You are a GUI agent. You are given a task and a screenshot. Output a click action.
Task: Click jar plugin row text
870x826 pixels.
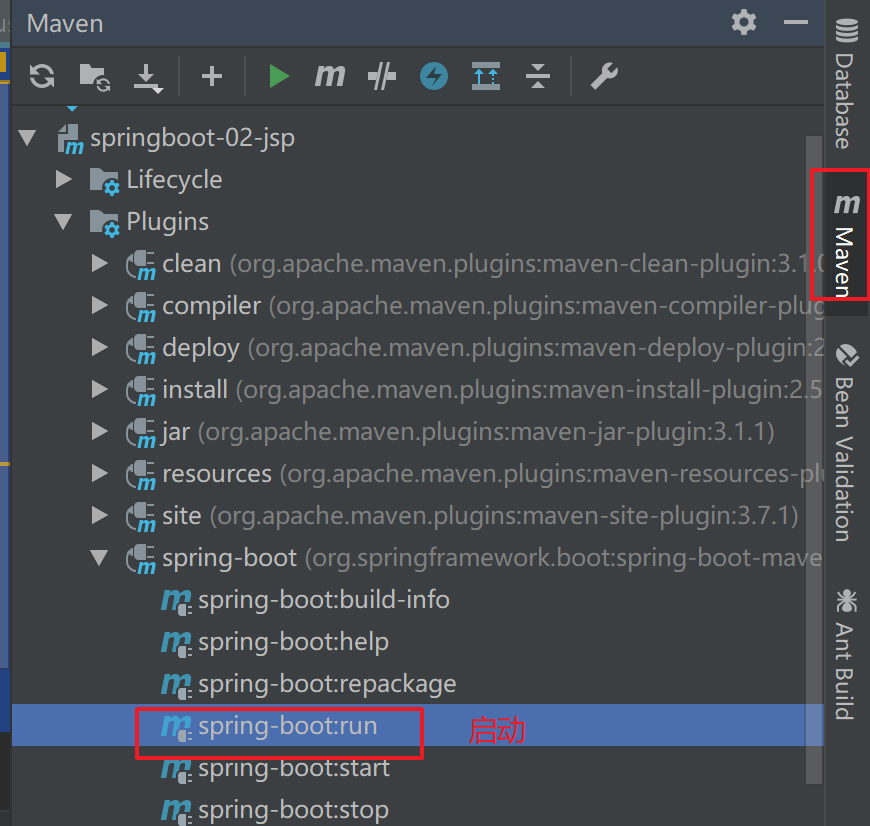point(176,431)
